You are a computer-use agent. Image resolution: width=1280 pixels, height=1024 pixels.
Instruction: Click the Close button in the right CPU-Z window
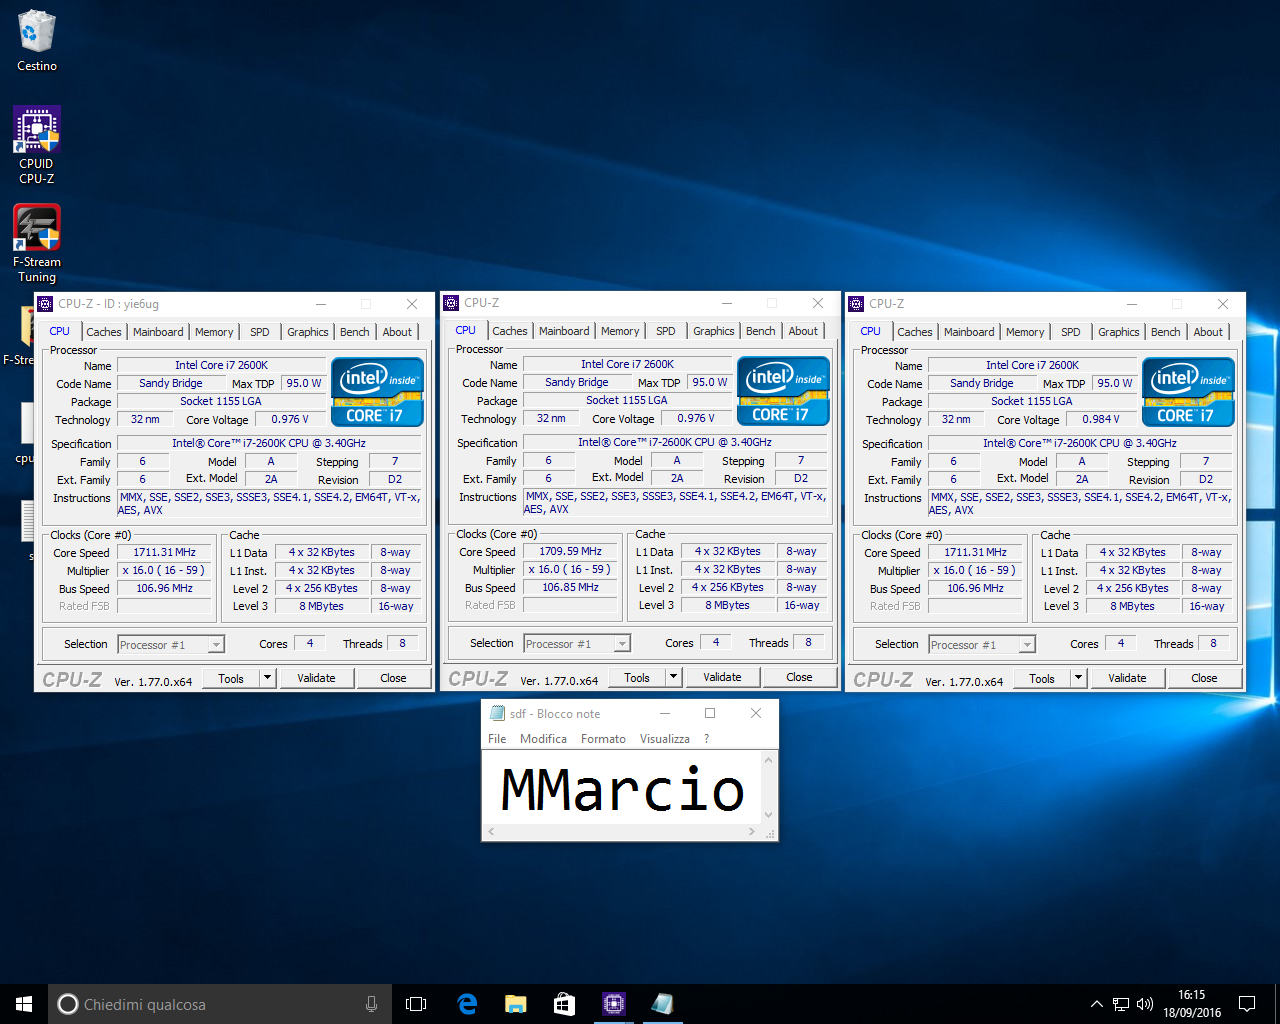[x=1204, y=678]
